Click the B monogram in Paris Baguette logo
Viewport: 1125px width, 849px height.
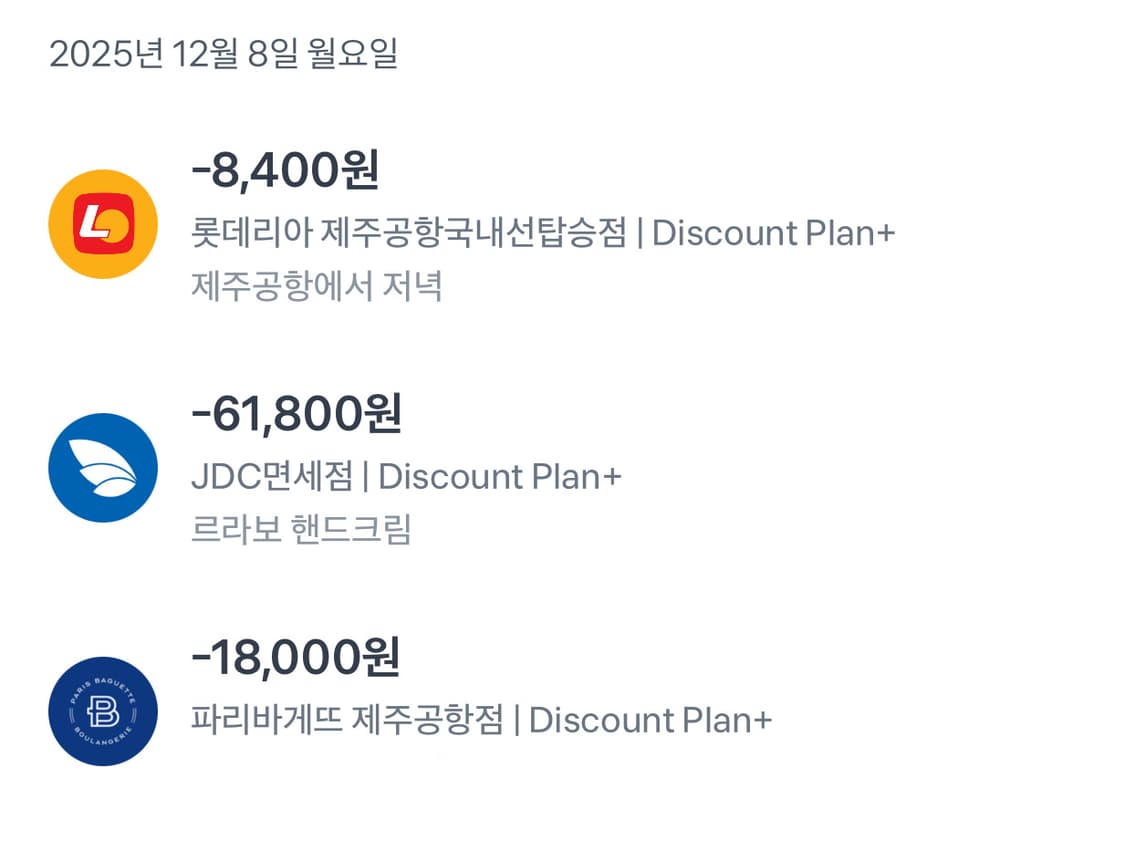103,711
